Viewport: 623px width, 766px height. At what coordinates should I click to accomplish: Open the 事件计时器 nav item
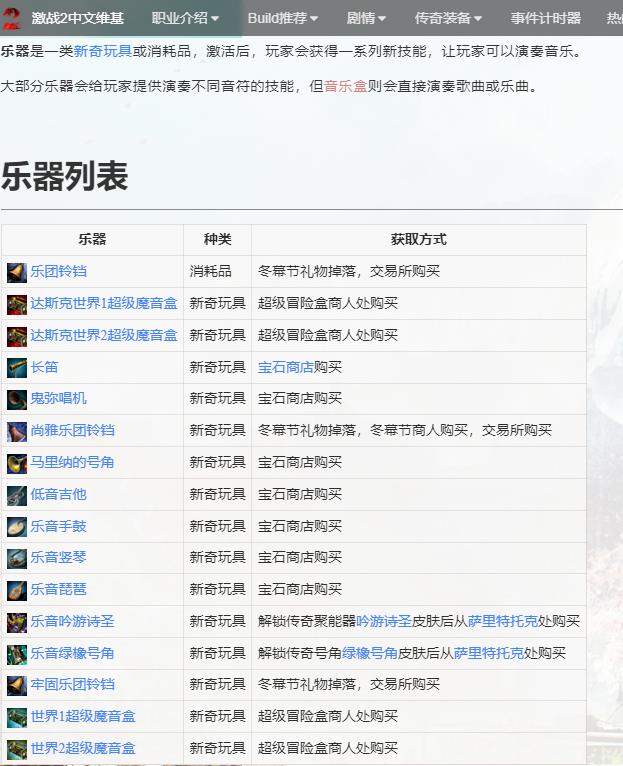tap(545, 18)
